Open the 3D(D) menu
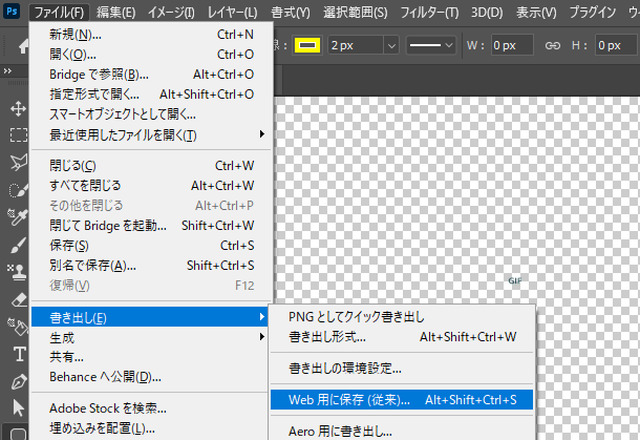The image size is (640, 440). point(487,13)
